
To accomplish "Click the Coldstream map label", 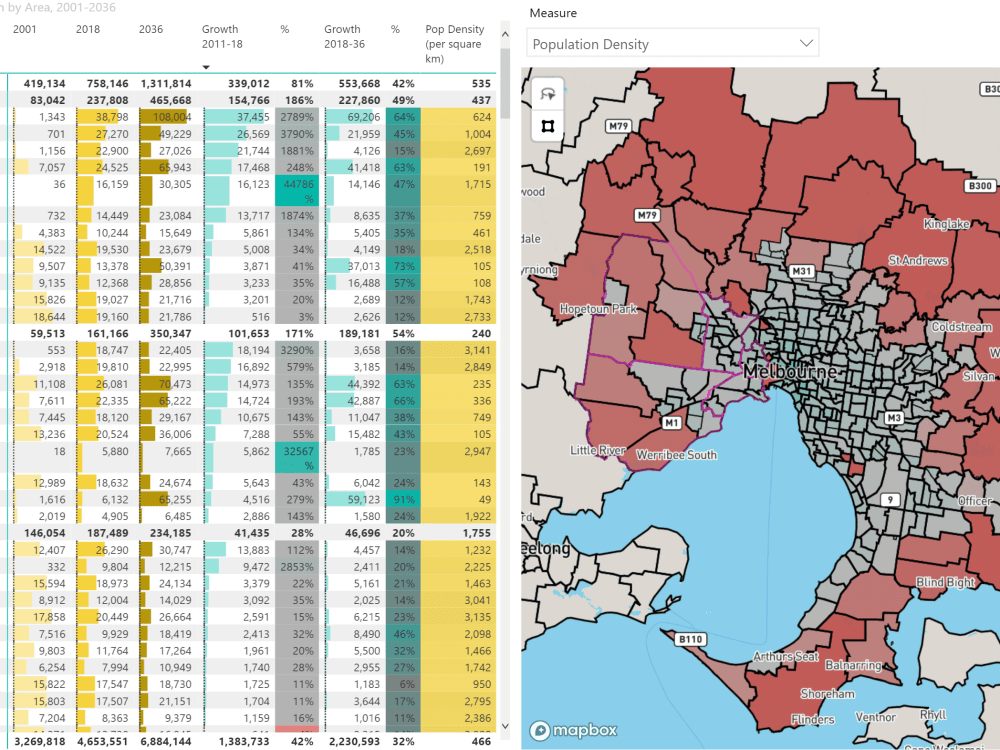I will click(962, 327).
